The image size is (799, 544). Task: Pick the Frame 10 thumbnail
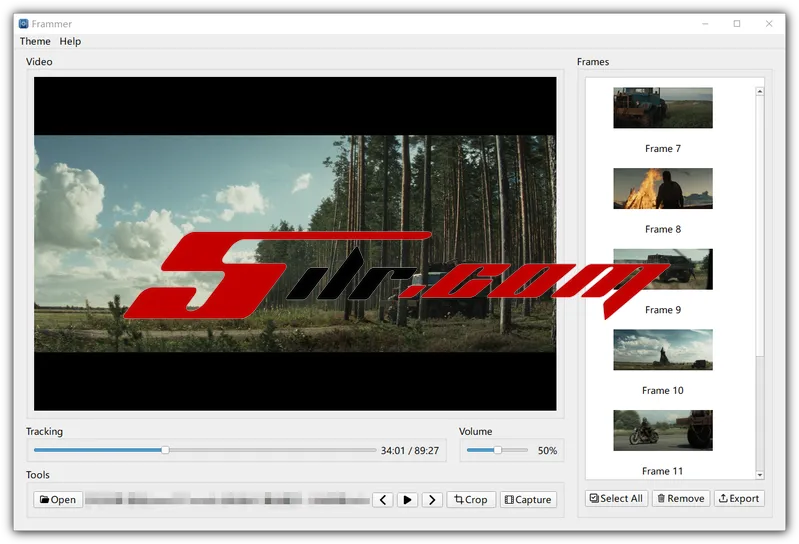(662, 350)
